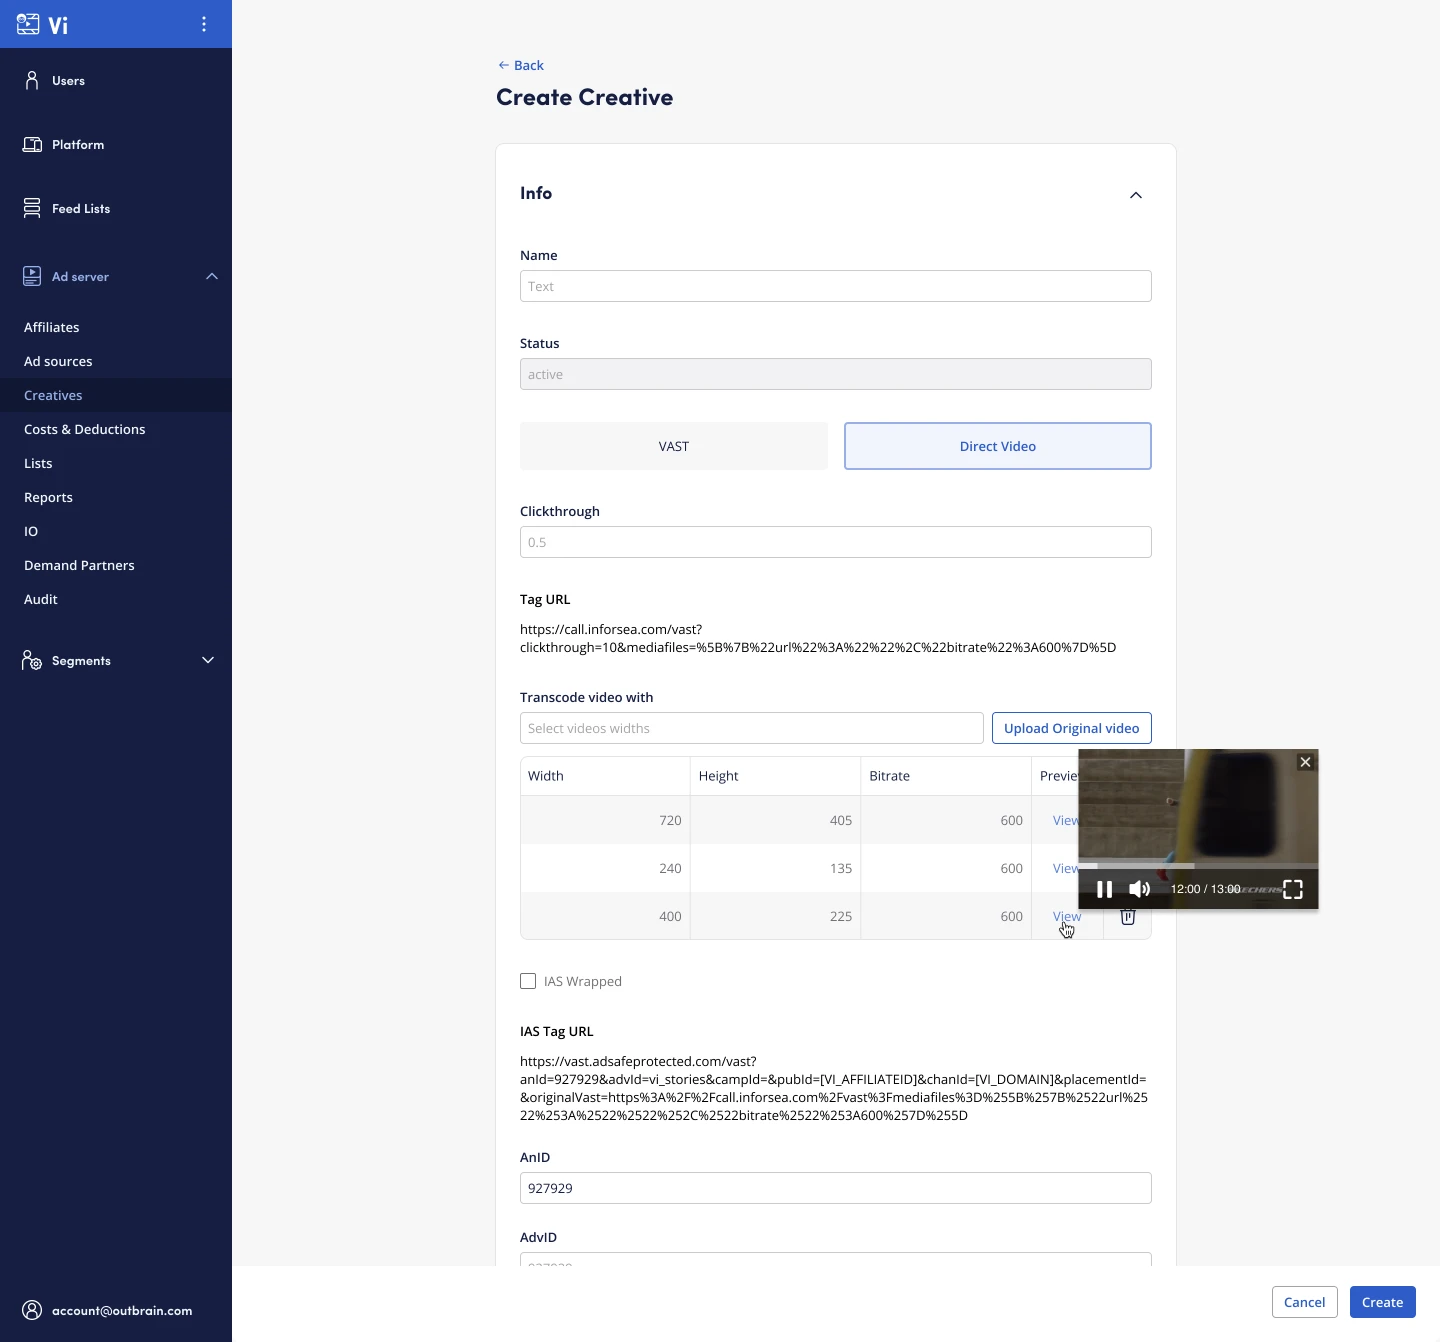
Task: Open Users section via person icon
Action: point(32,80)
